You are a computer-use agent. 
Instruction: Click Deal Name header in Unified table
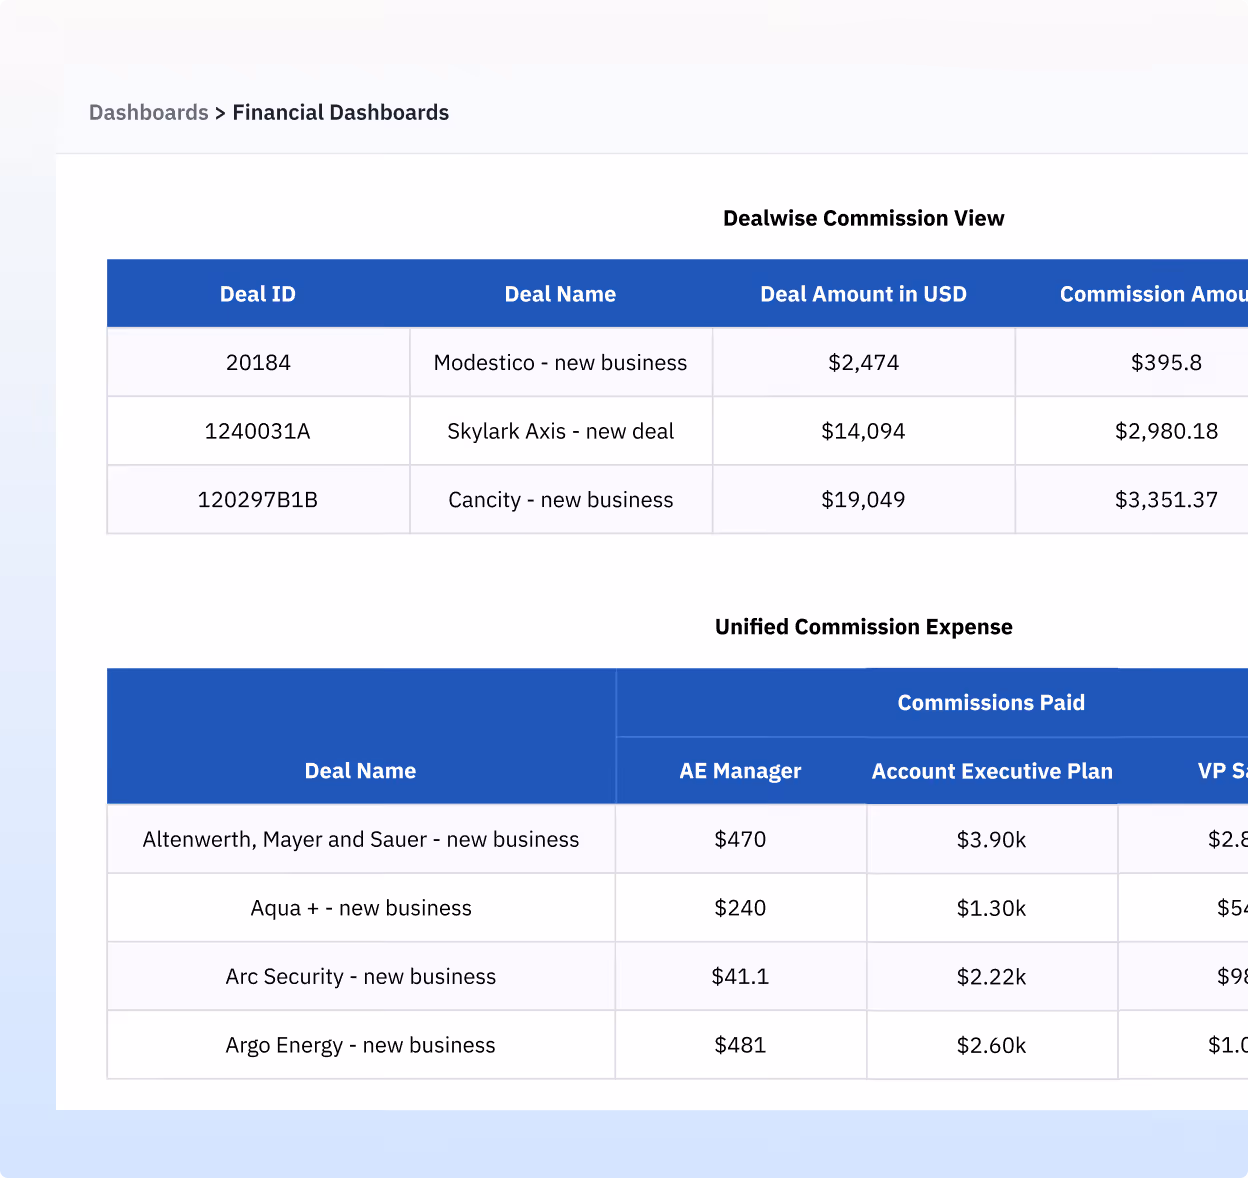tap(360, 771)
